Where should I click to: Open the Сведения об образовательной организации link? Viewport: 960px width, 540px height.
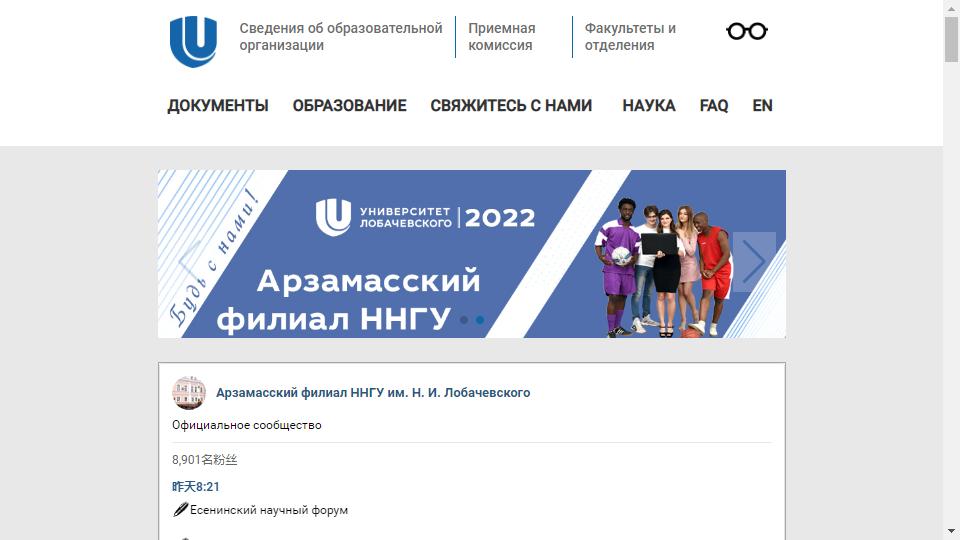click(x=340, y=37)
